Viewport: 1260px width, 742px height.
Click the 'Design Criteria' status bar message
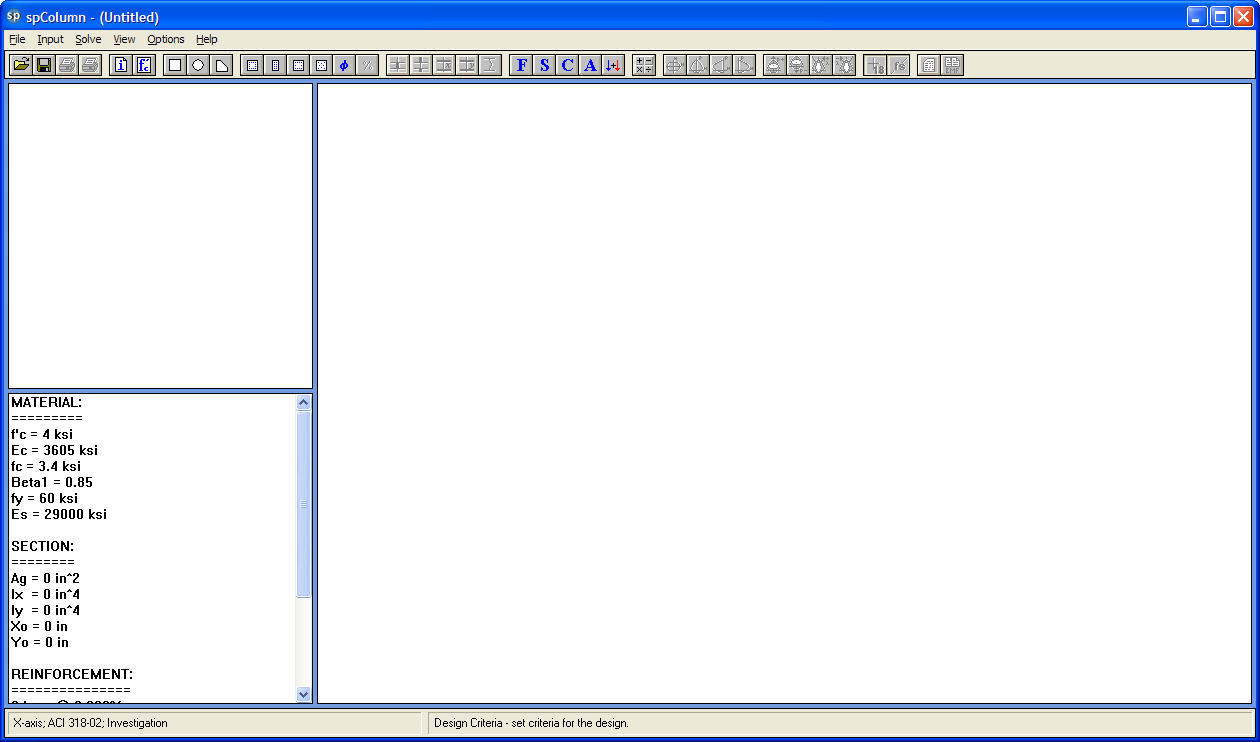(532, 722)
